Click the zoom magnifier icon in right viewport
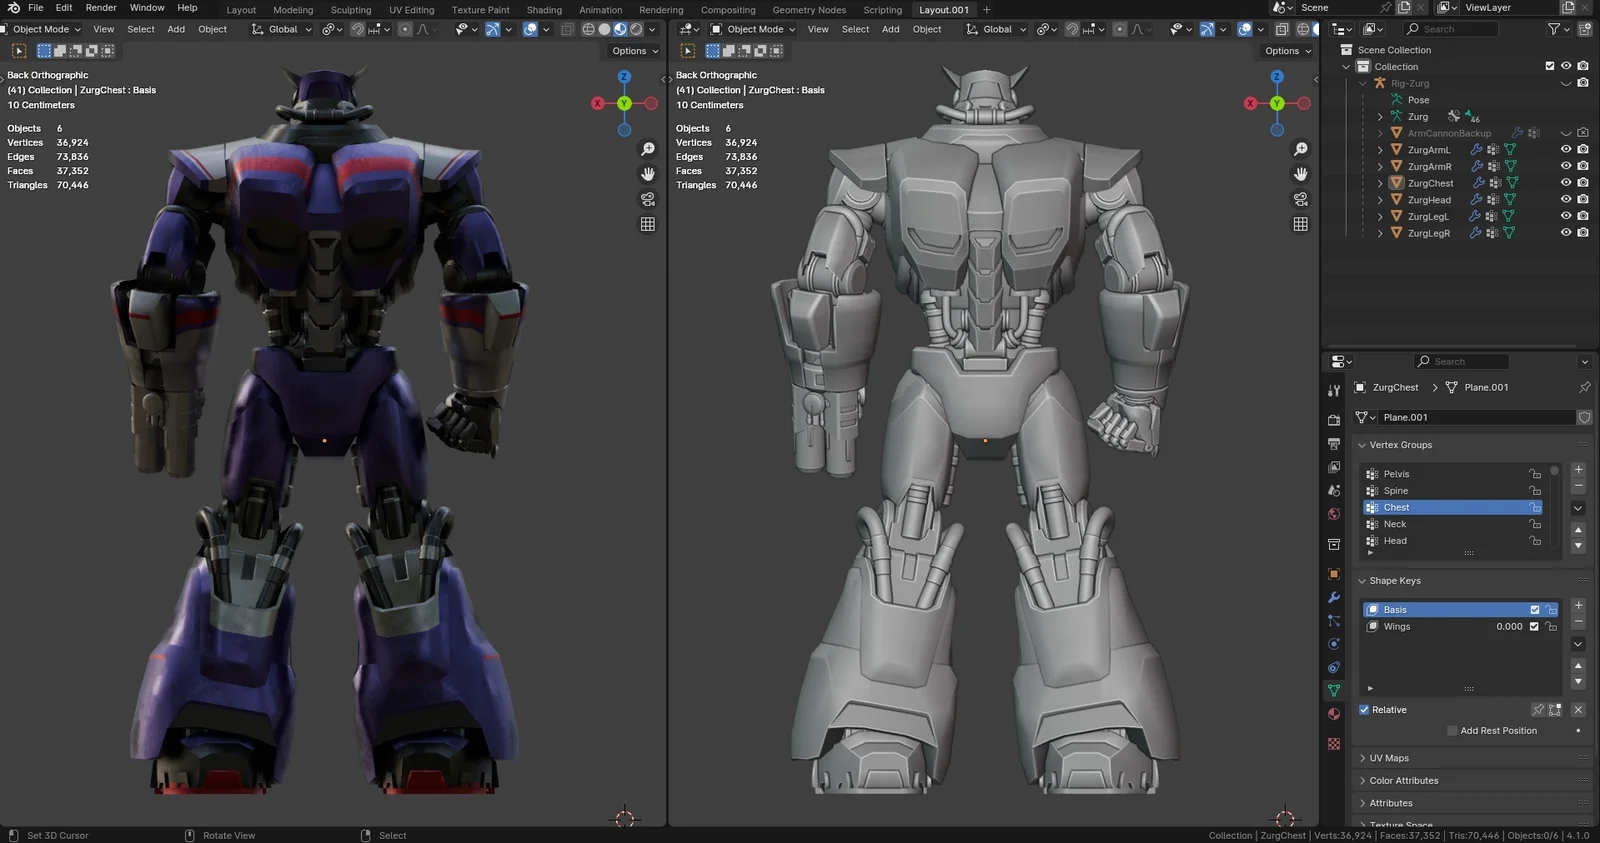The image size is (1600, 843). [x=1301, y=149]
